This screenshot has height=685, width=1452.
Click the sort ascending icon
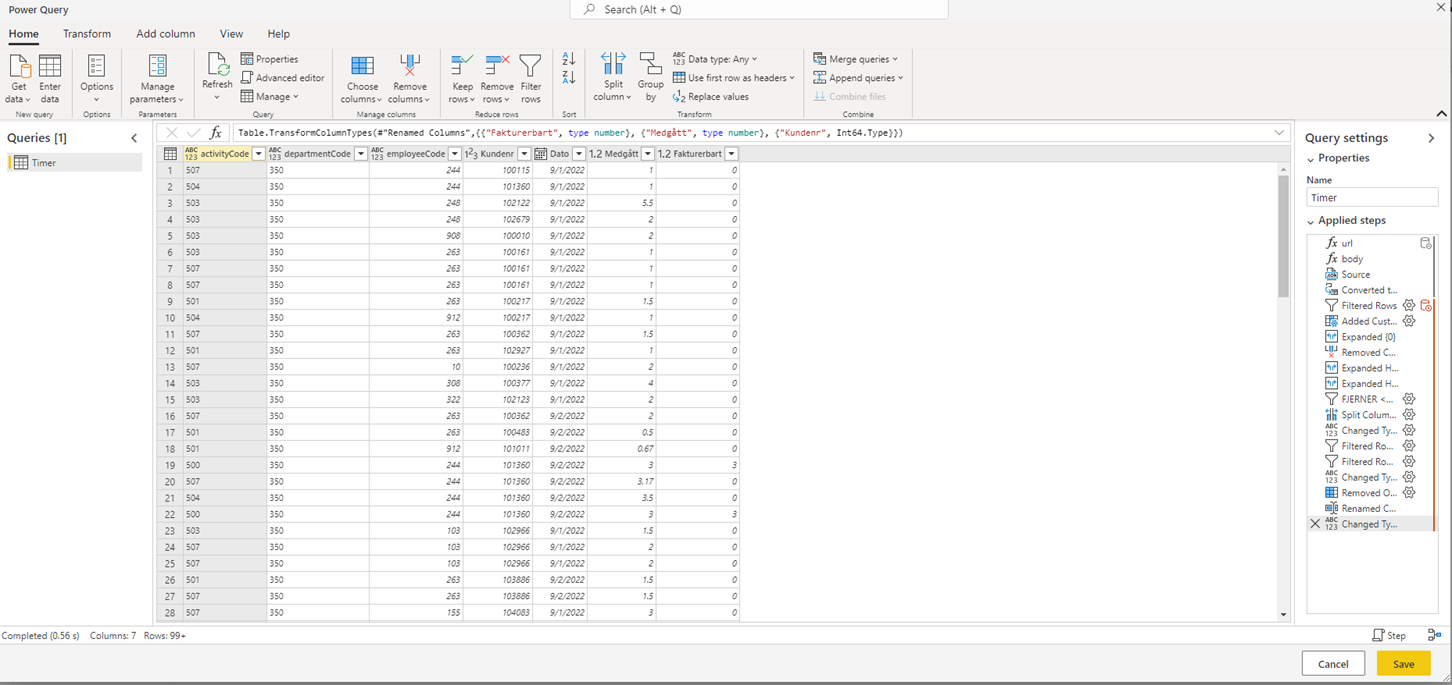tap(567, 60)
